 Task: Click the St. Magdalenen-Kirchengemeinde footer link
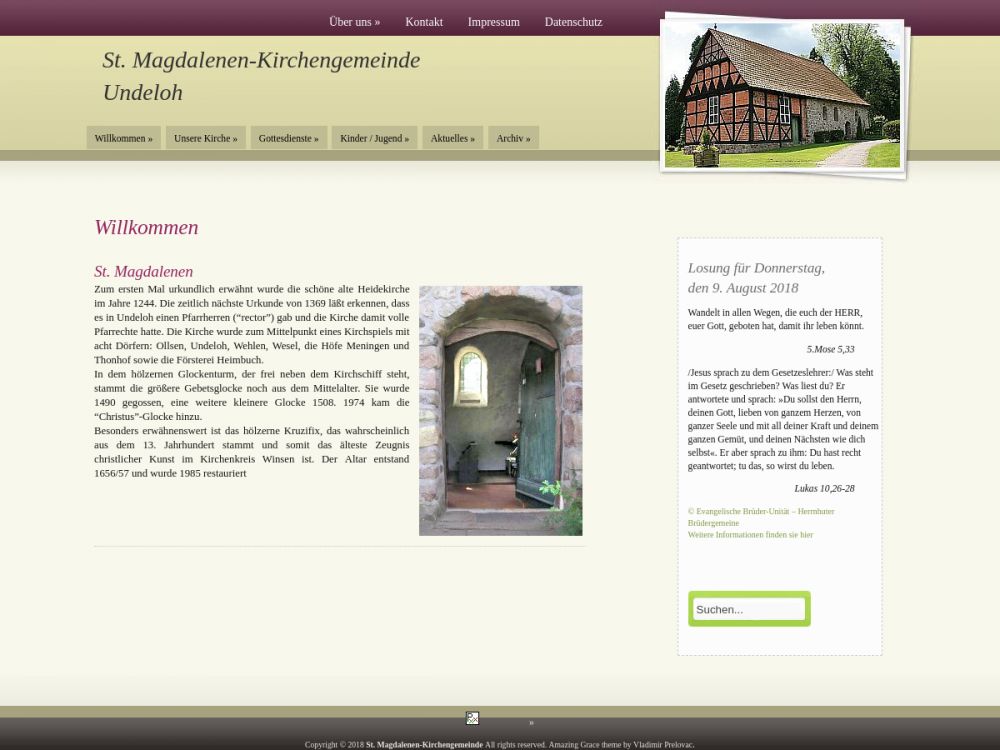424,745
